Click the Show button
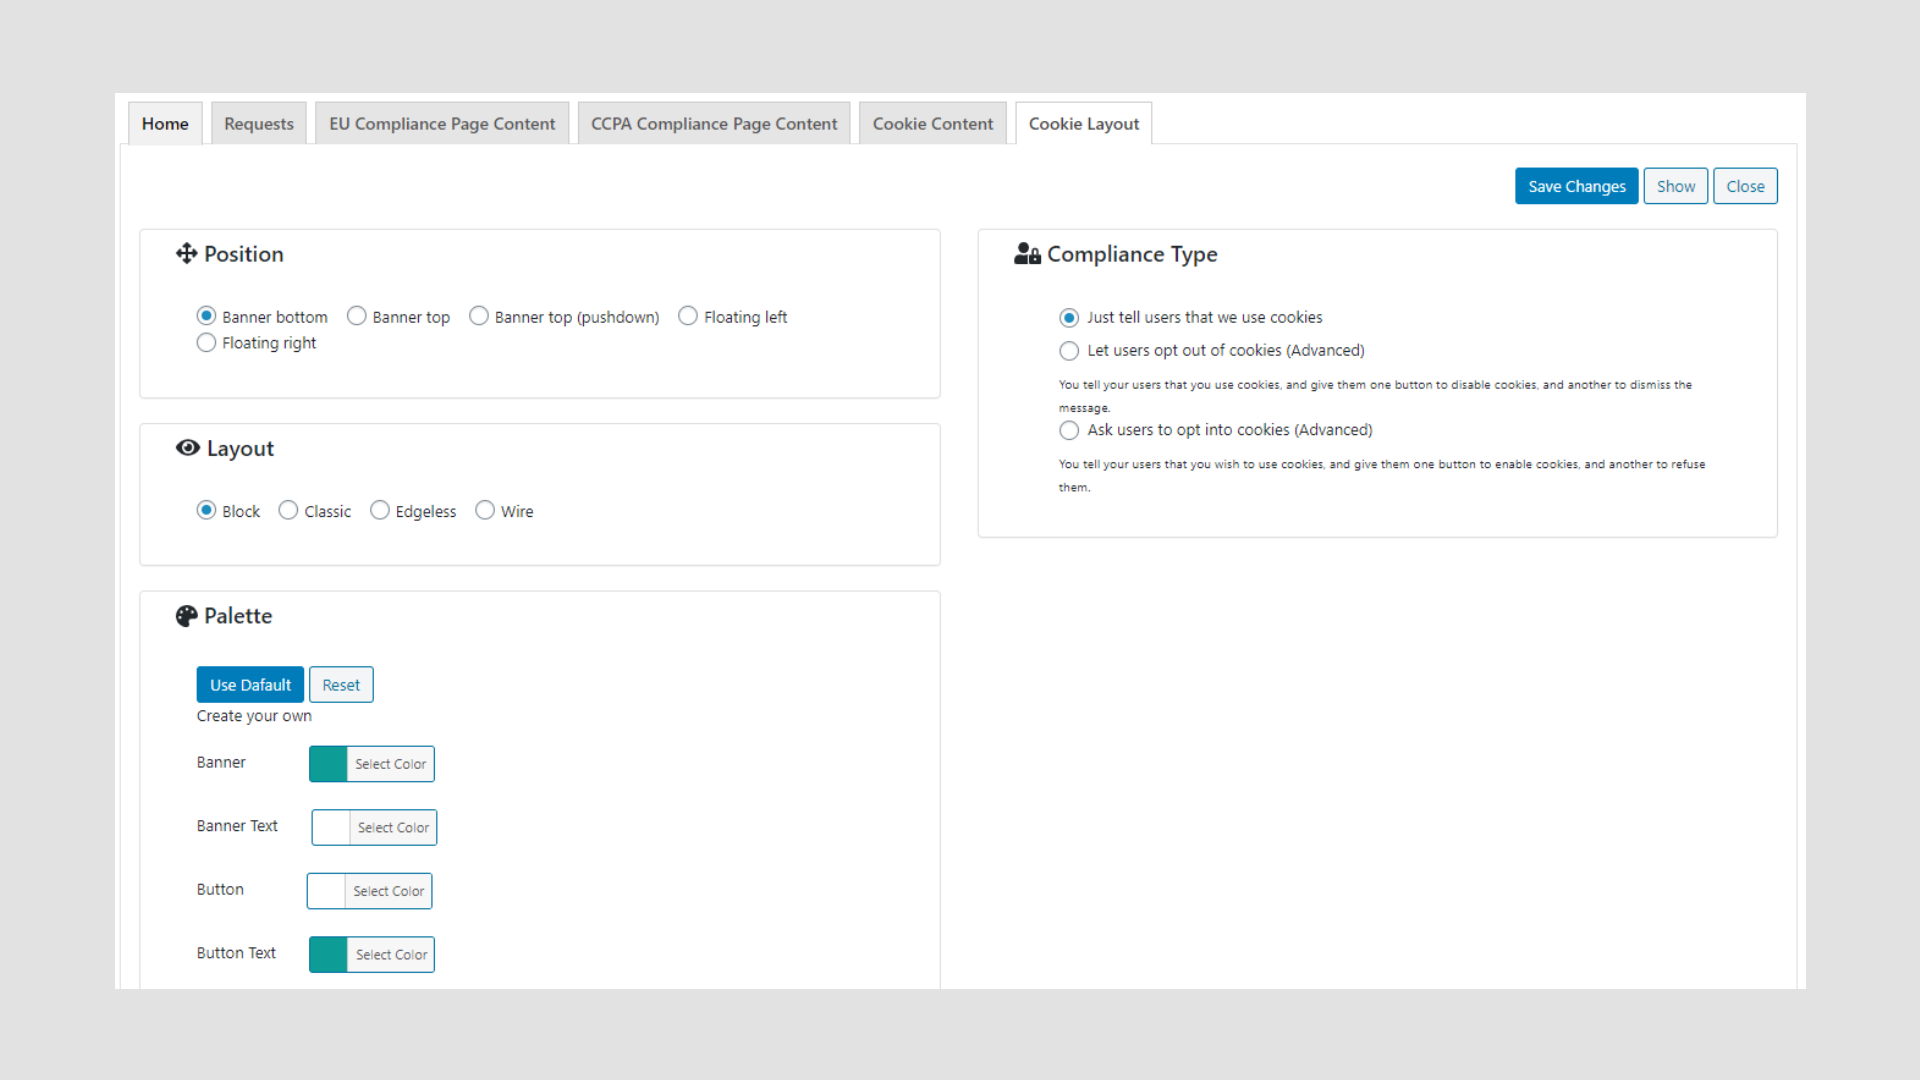Image resolution: width=1920 pixels, height=1080 pixels. 1676,186
